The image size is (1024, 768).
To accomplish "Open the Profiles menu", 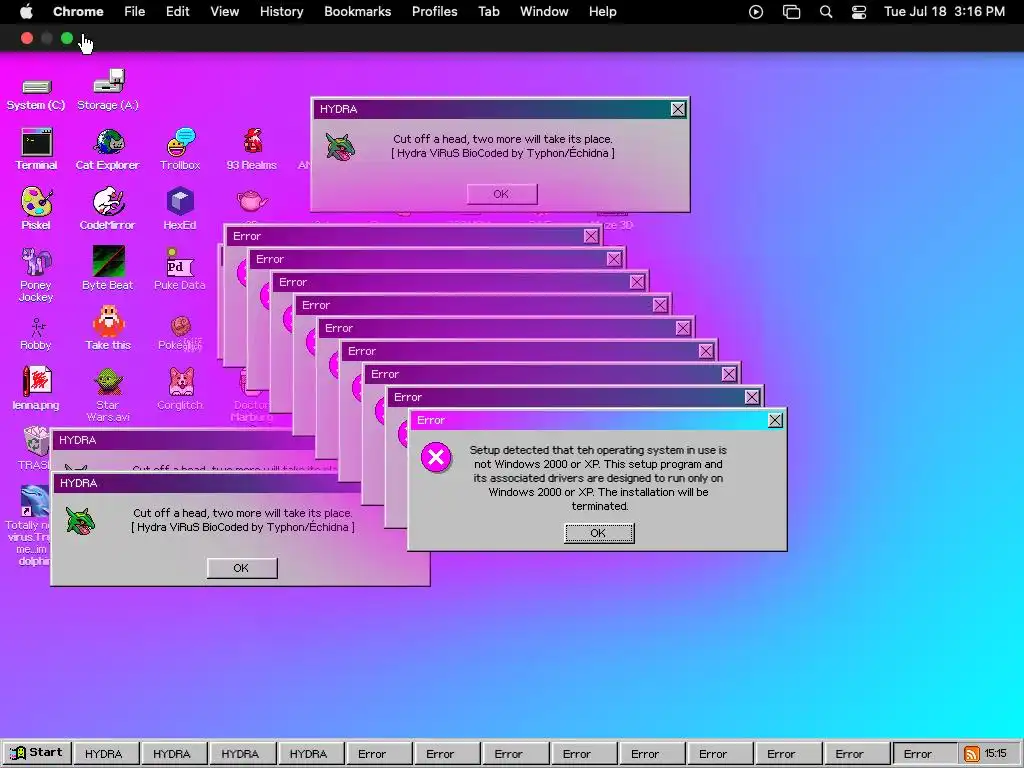I will (x=434, y=11).
